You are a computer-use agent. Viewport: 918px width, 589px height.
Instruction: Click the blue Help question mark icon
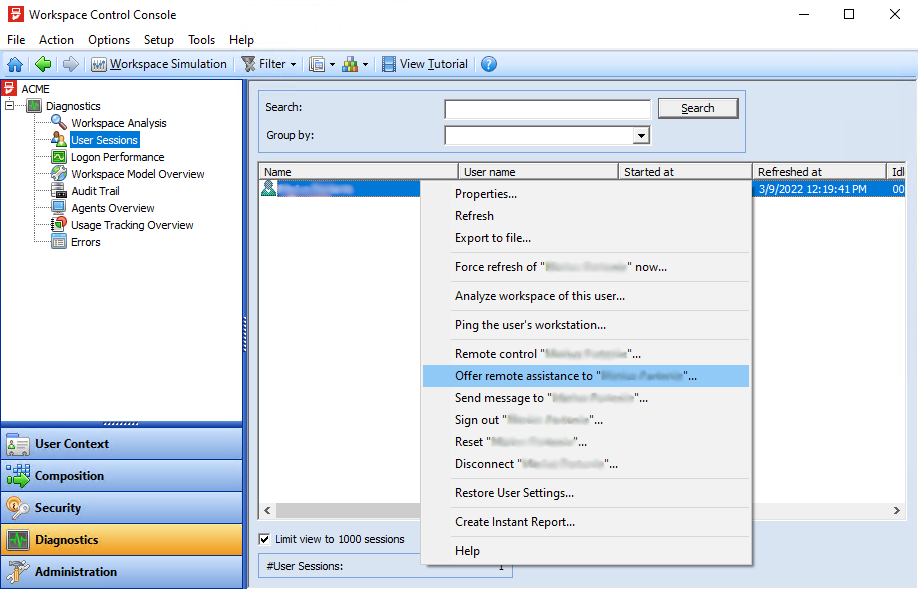pyautogui.click(x=488, y=64)
